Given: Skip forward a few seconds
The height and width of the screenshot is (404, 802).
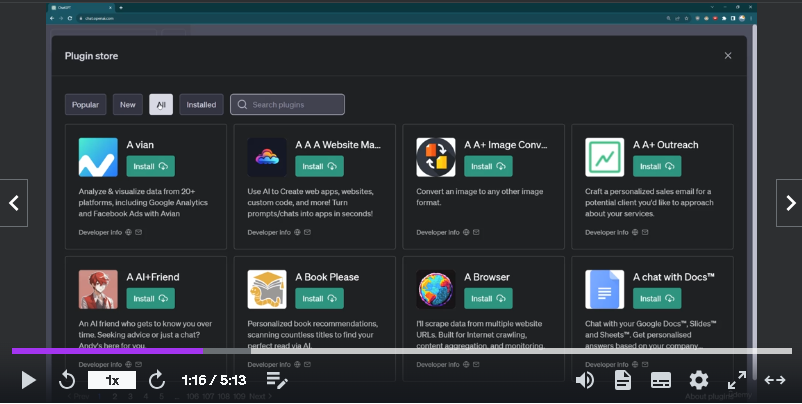Looking at the screenshot, I should pyautogui.click(x=157, y=380).
